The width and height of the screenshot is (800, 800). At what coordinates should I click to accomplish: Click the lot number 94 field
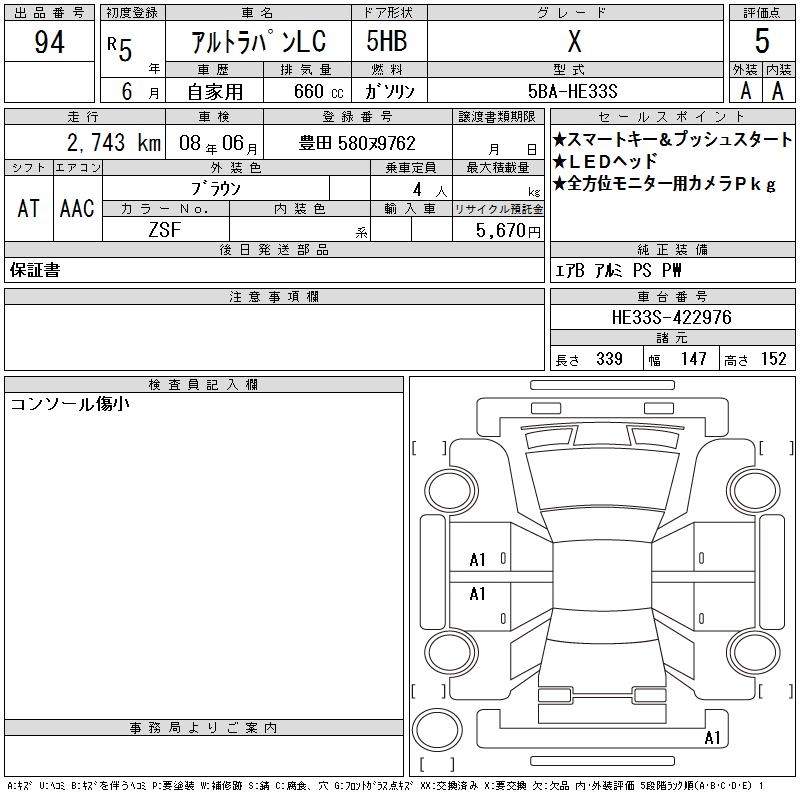point(49,43)
